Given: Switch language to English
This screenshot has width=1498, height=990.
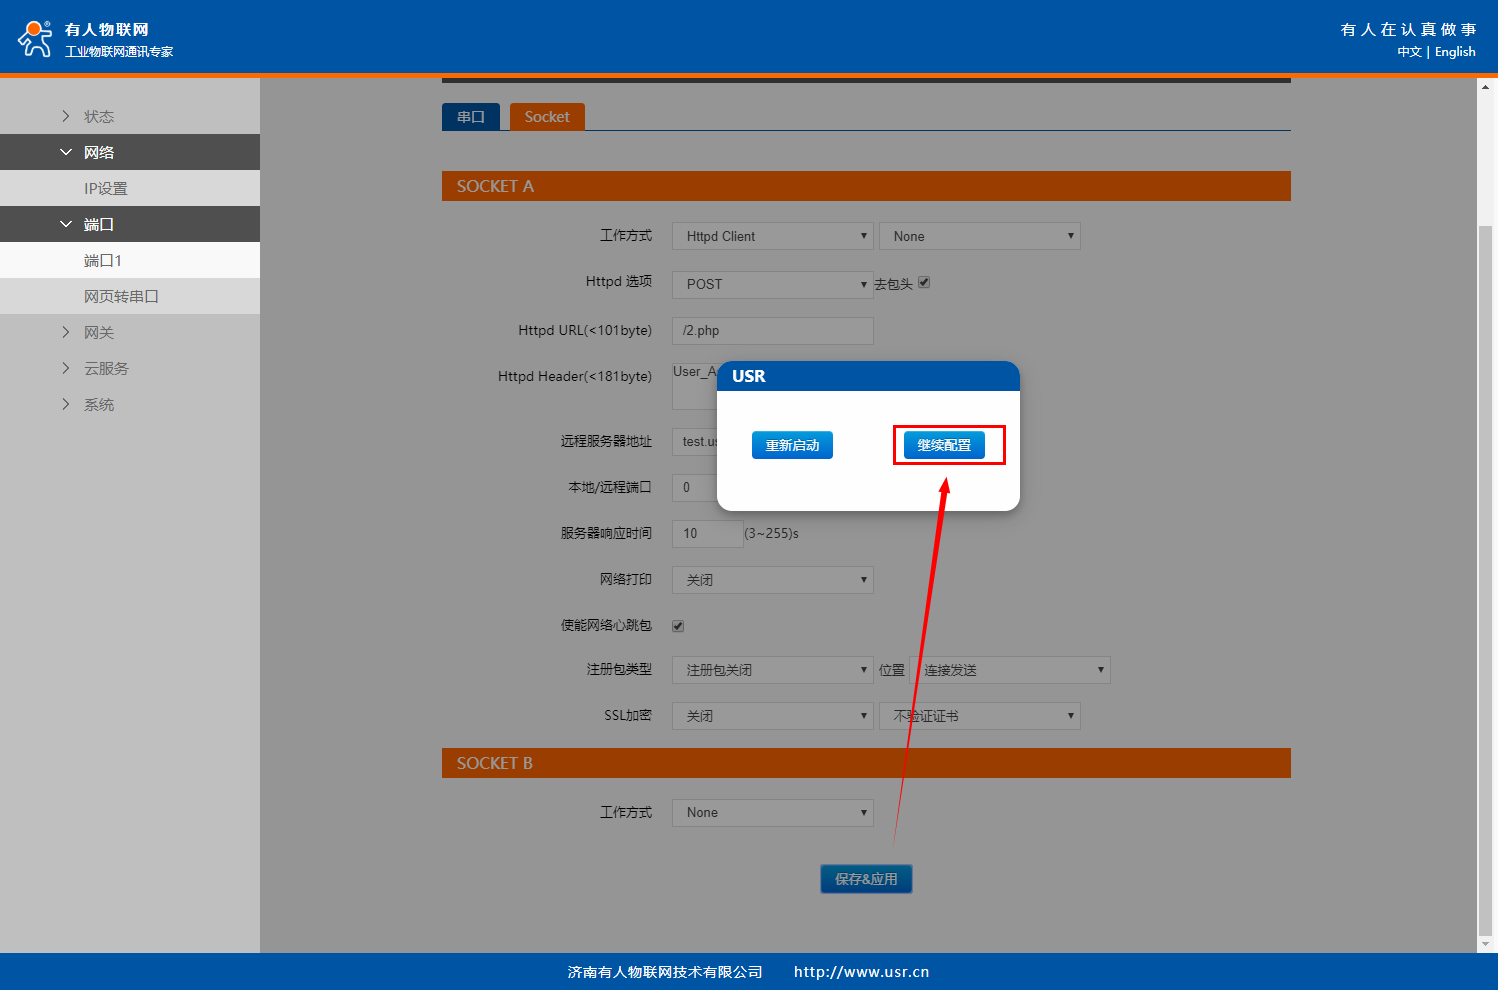Looking at the screenshot, I should pyautogui.click(x=1455, y=52).
